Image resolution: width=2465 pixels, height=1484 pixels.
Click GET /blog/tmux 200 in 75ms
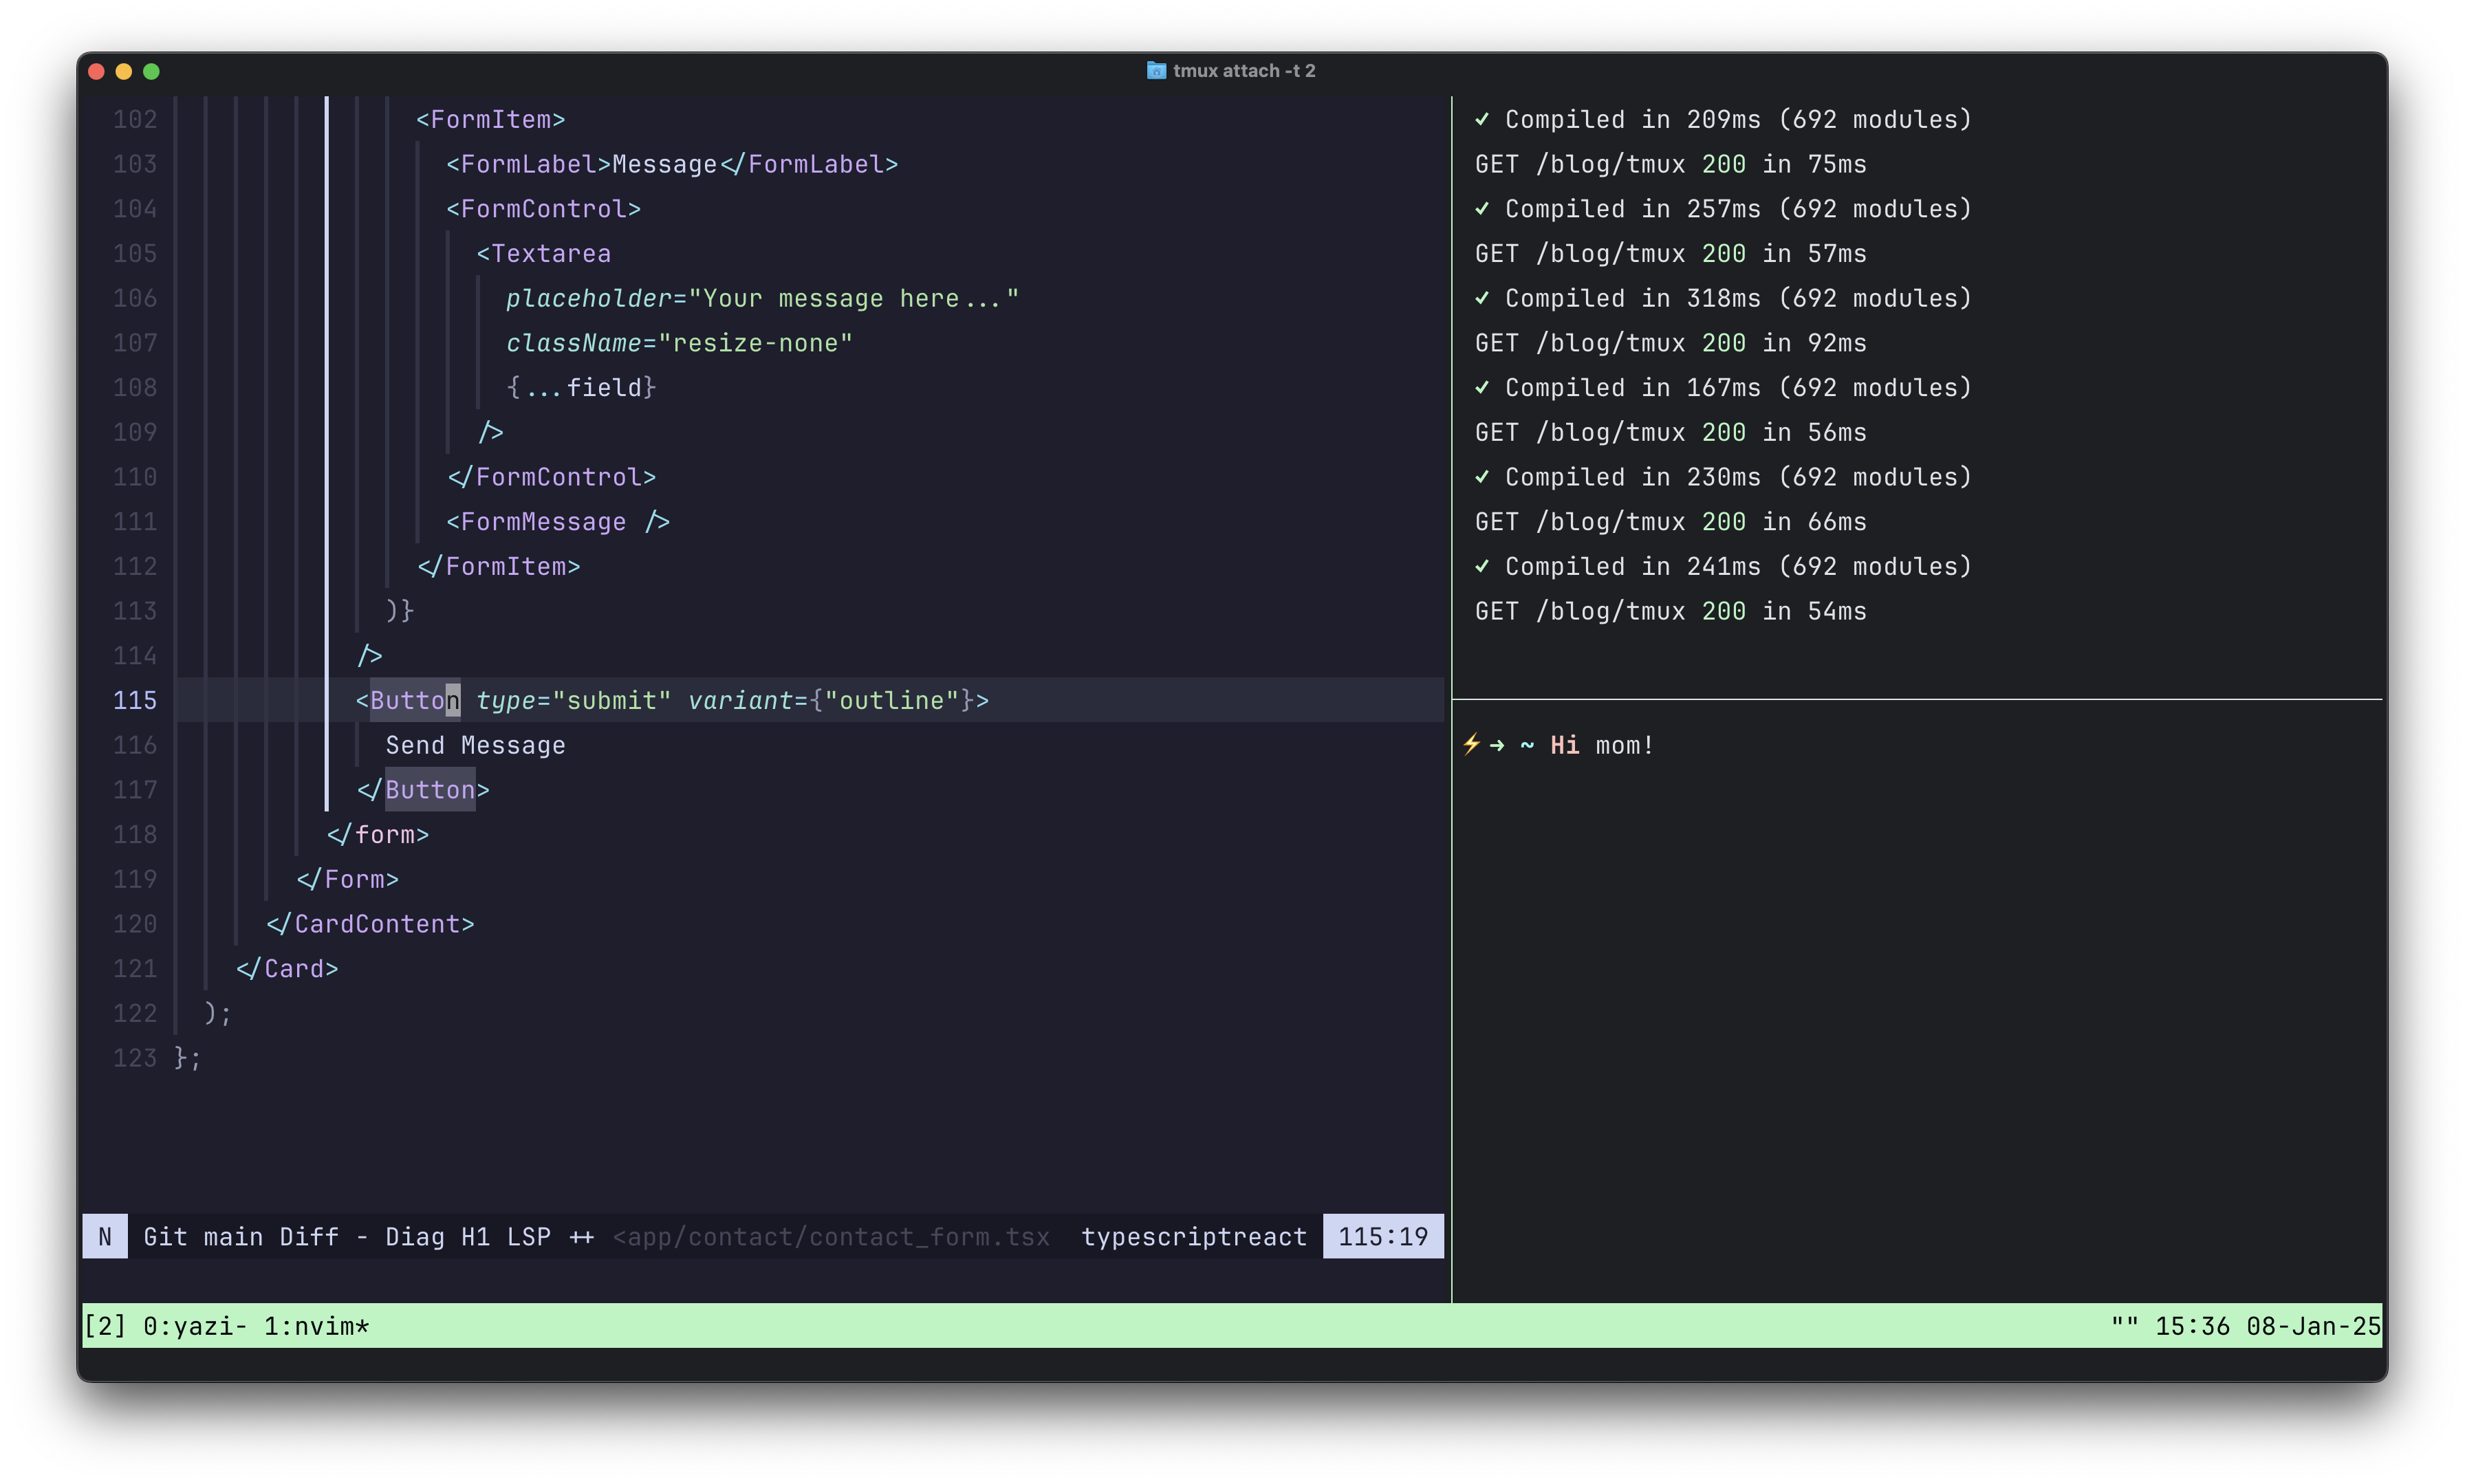point(1671,164)
